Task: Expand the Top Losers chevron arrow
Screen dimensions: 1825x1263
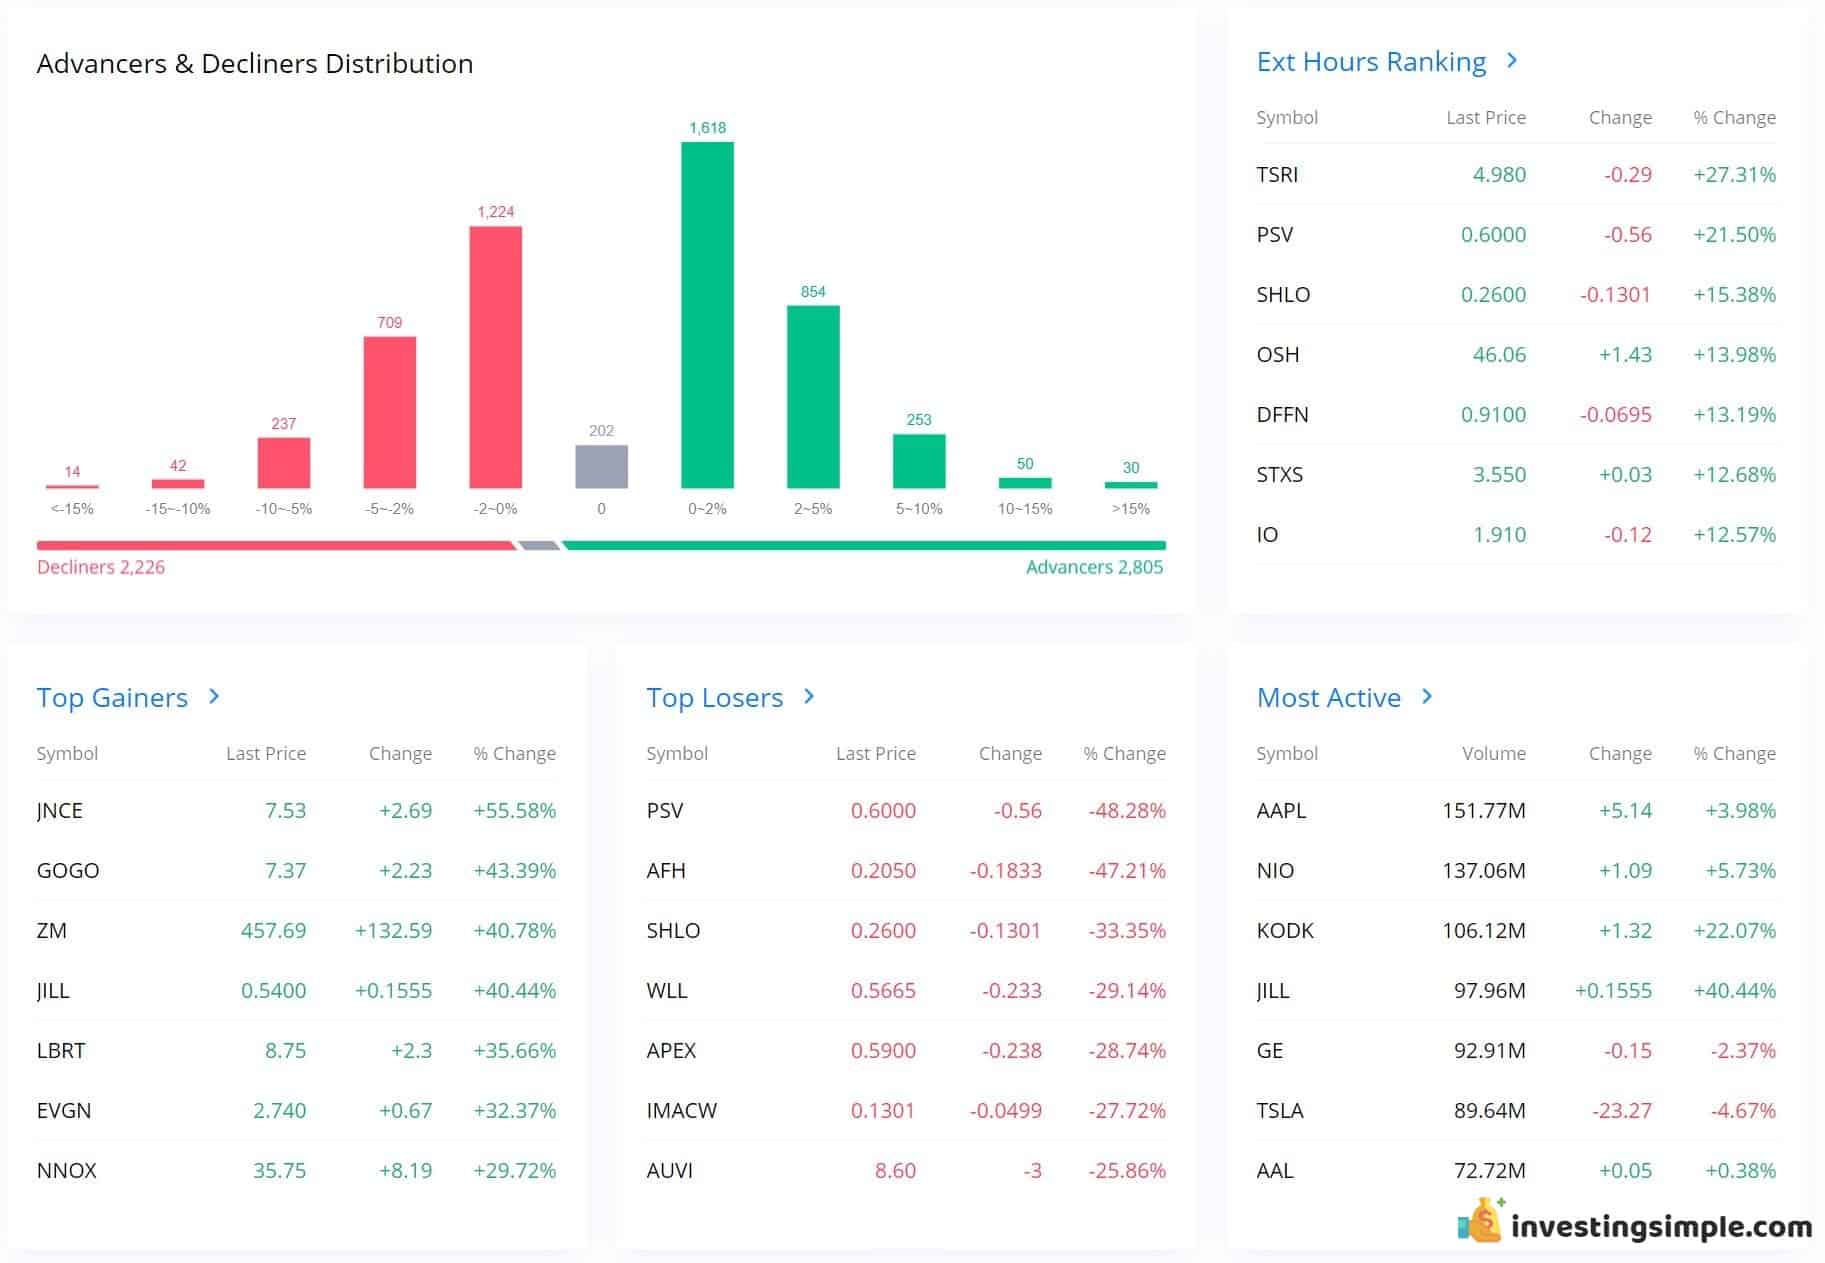Action: [x=809, y=696]
